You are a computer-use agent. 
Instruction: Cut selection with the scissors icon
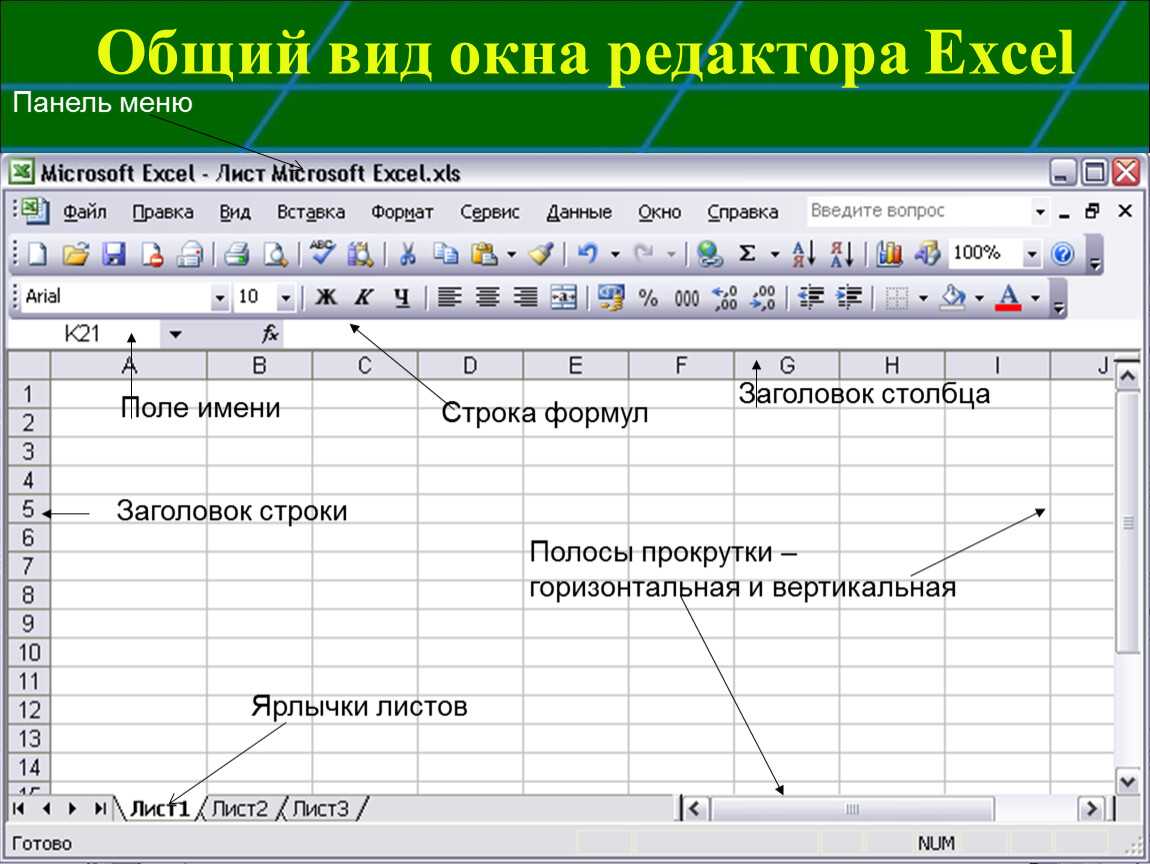click(407, 255)
